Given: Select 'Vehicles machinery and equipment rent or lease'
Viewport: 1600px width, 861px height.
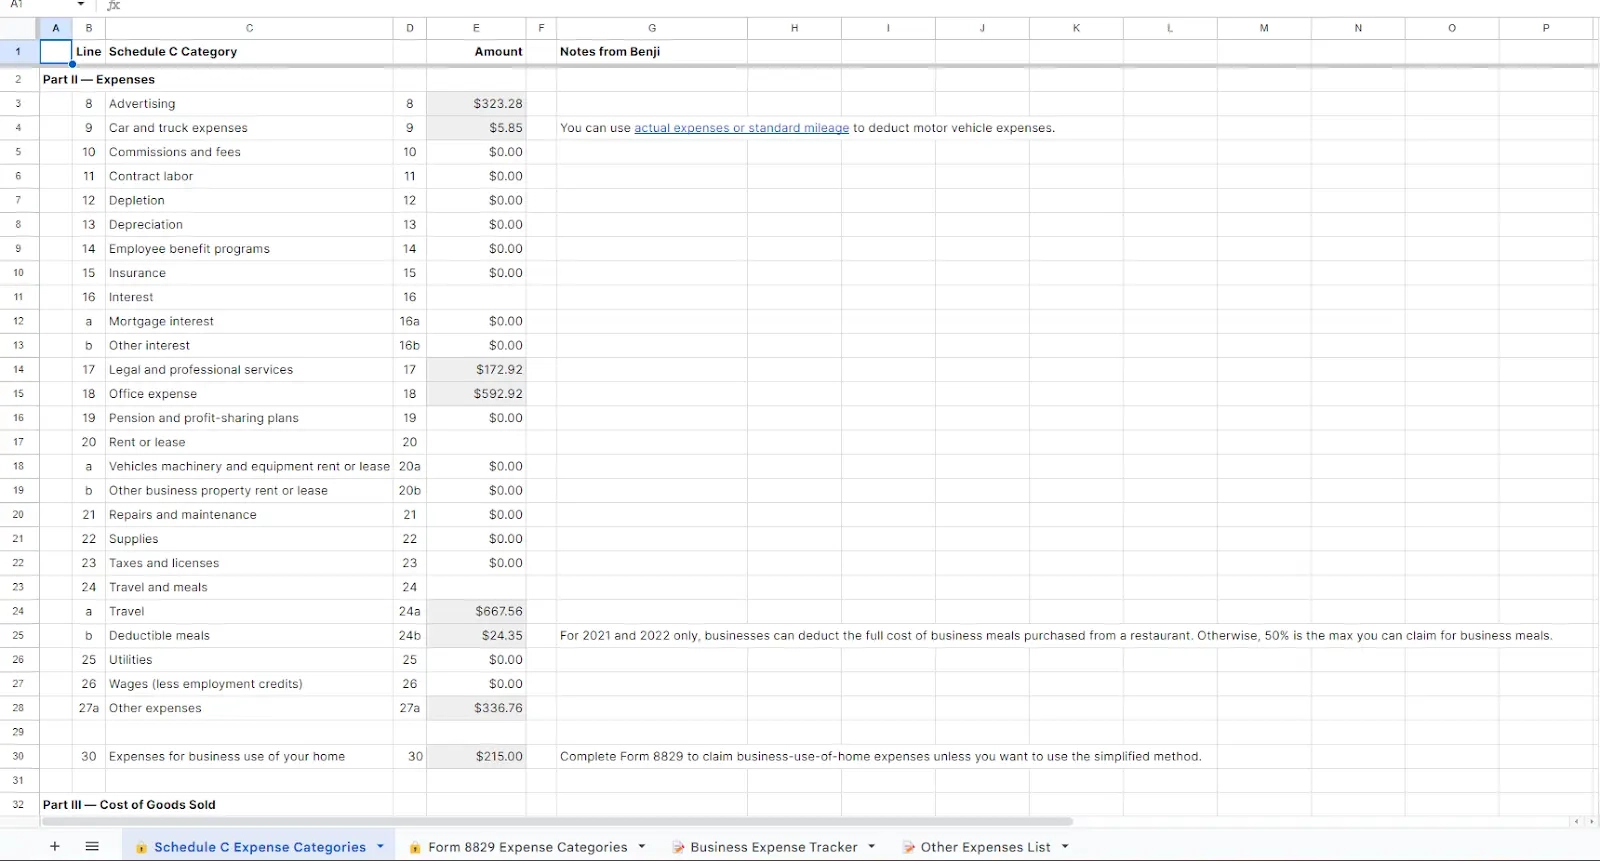Looking at the screenshot, I should pos(249,466).
